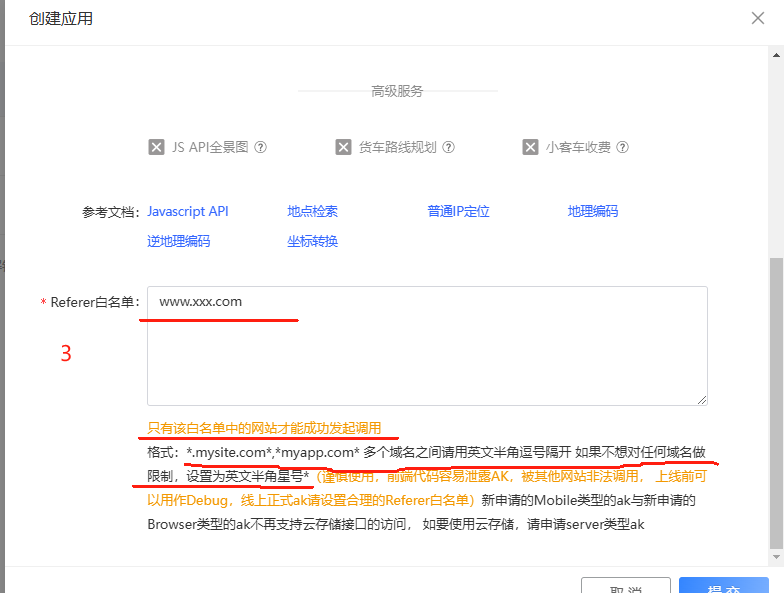
Task: Toggle the 货车路线规划 checkbox
Action: coord(343,147)
